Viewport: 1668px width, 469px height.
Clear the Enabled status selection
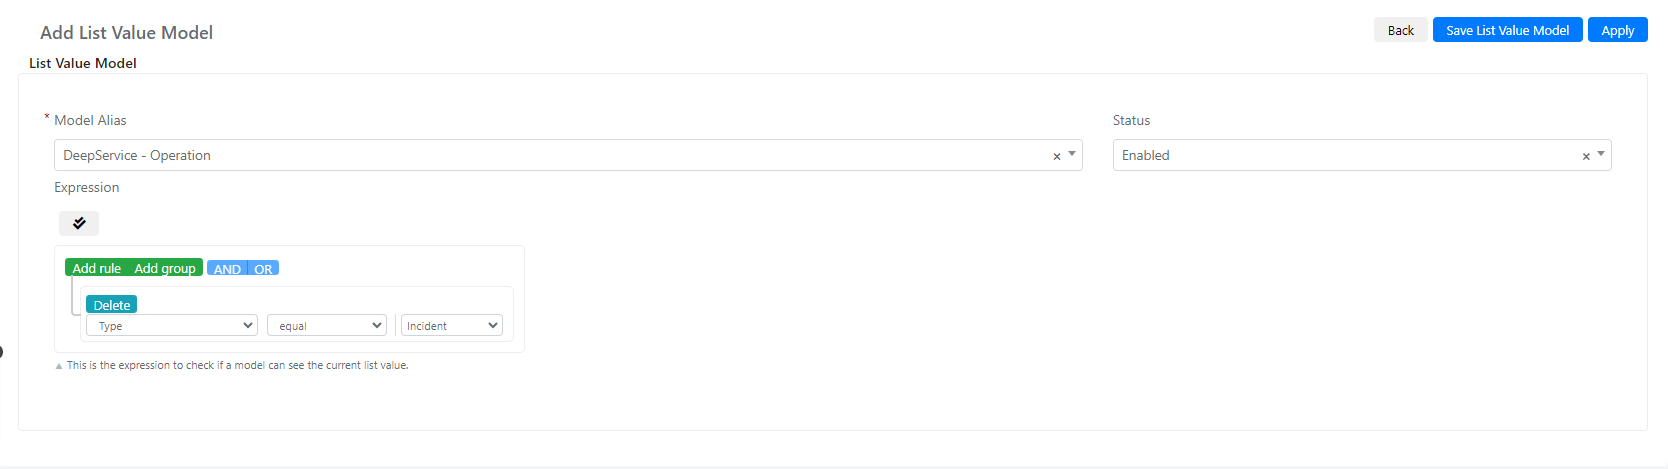pos(1585,156)
